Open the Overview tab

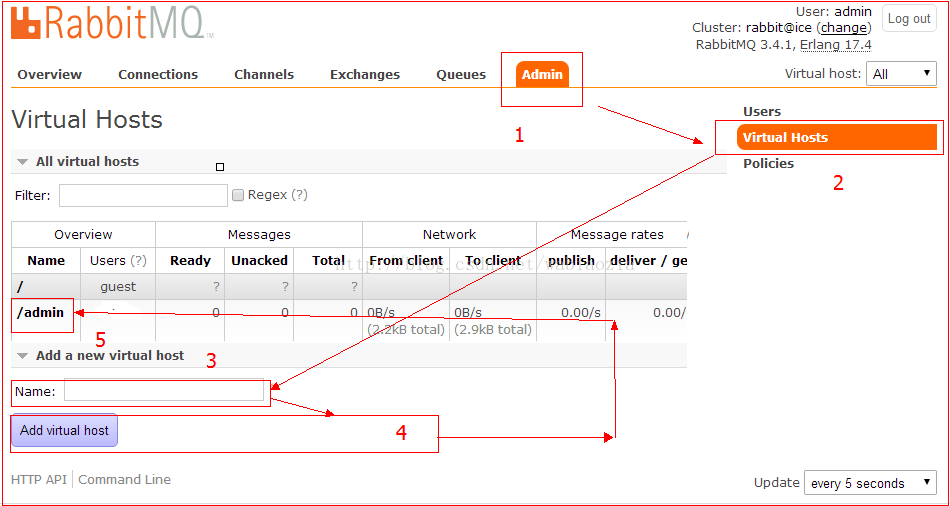coord(50,75)
